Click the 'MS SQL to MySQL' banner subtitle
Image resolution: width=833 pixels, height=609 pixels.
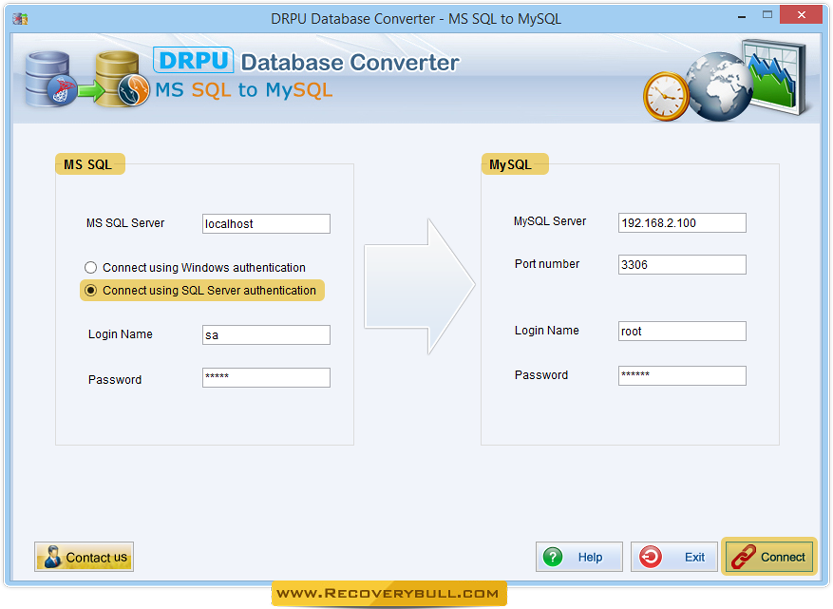pos(244,90)
